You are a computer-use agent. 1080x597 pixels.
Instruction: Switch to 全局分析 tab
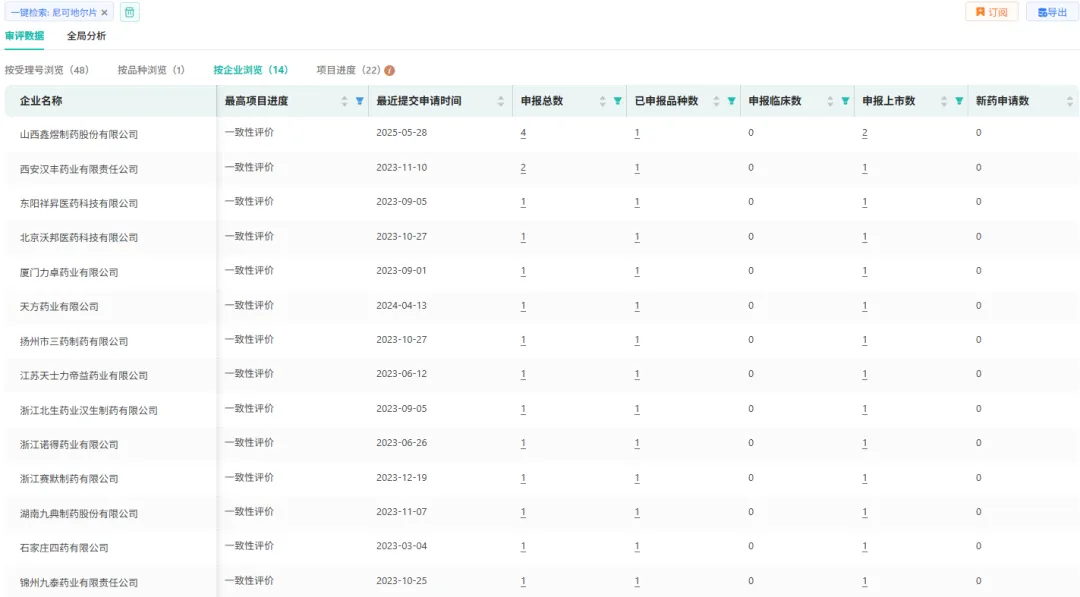(x=86, y=36)
